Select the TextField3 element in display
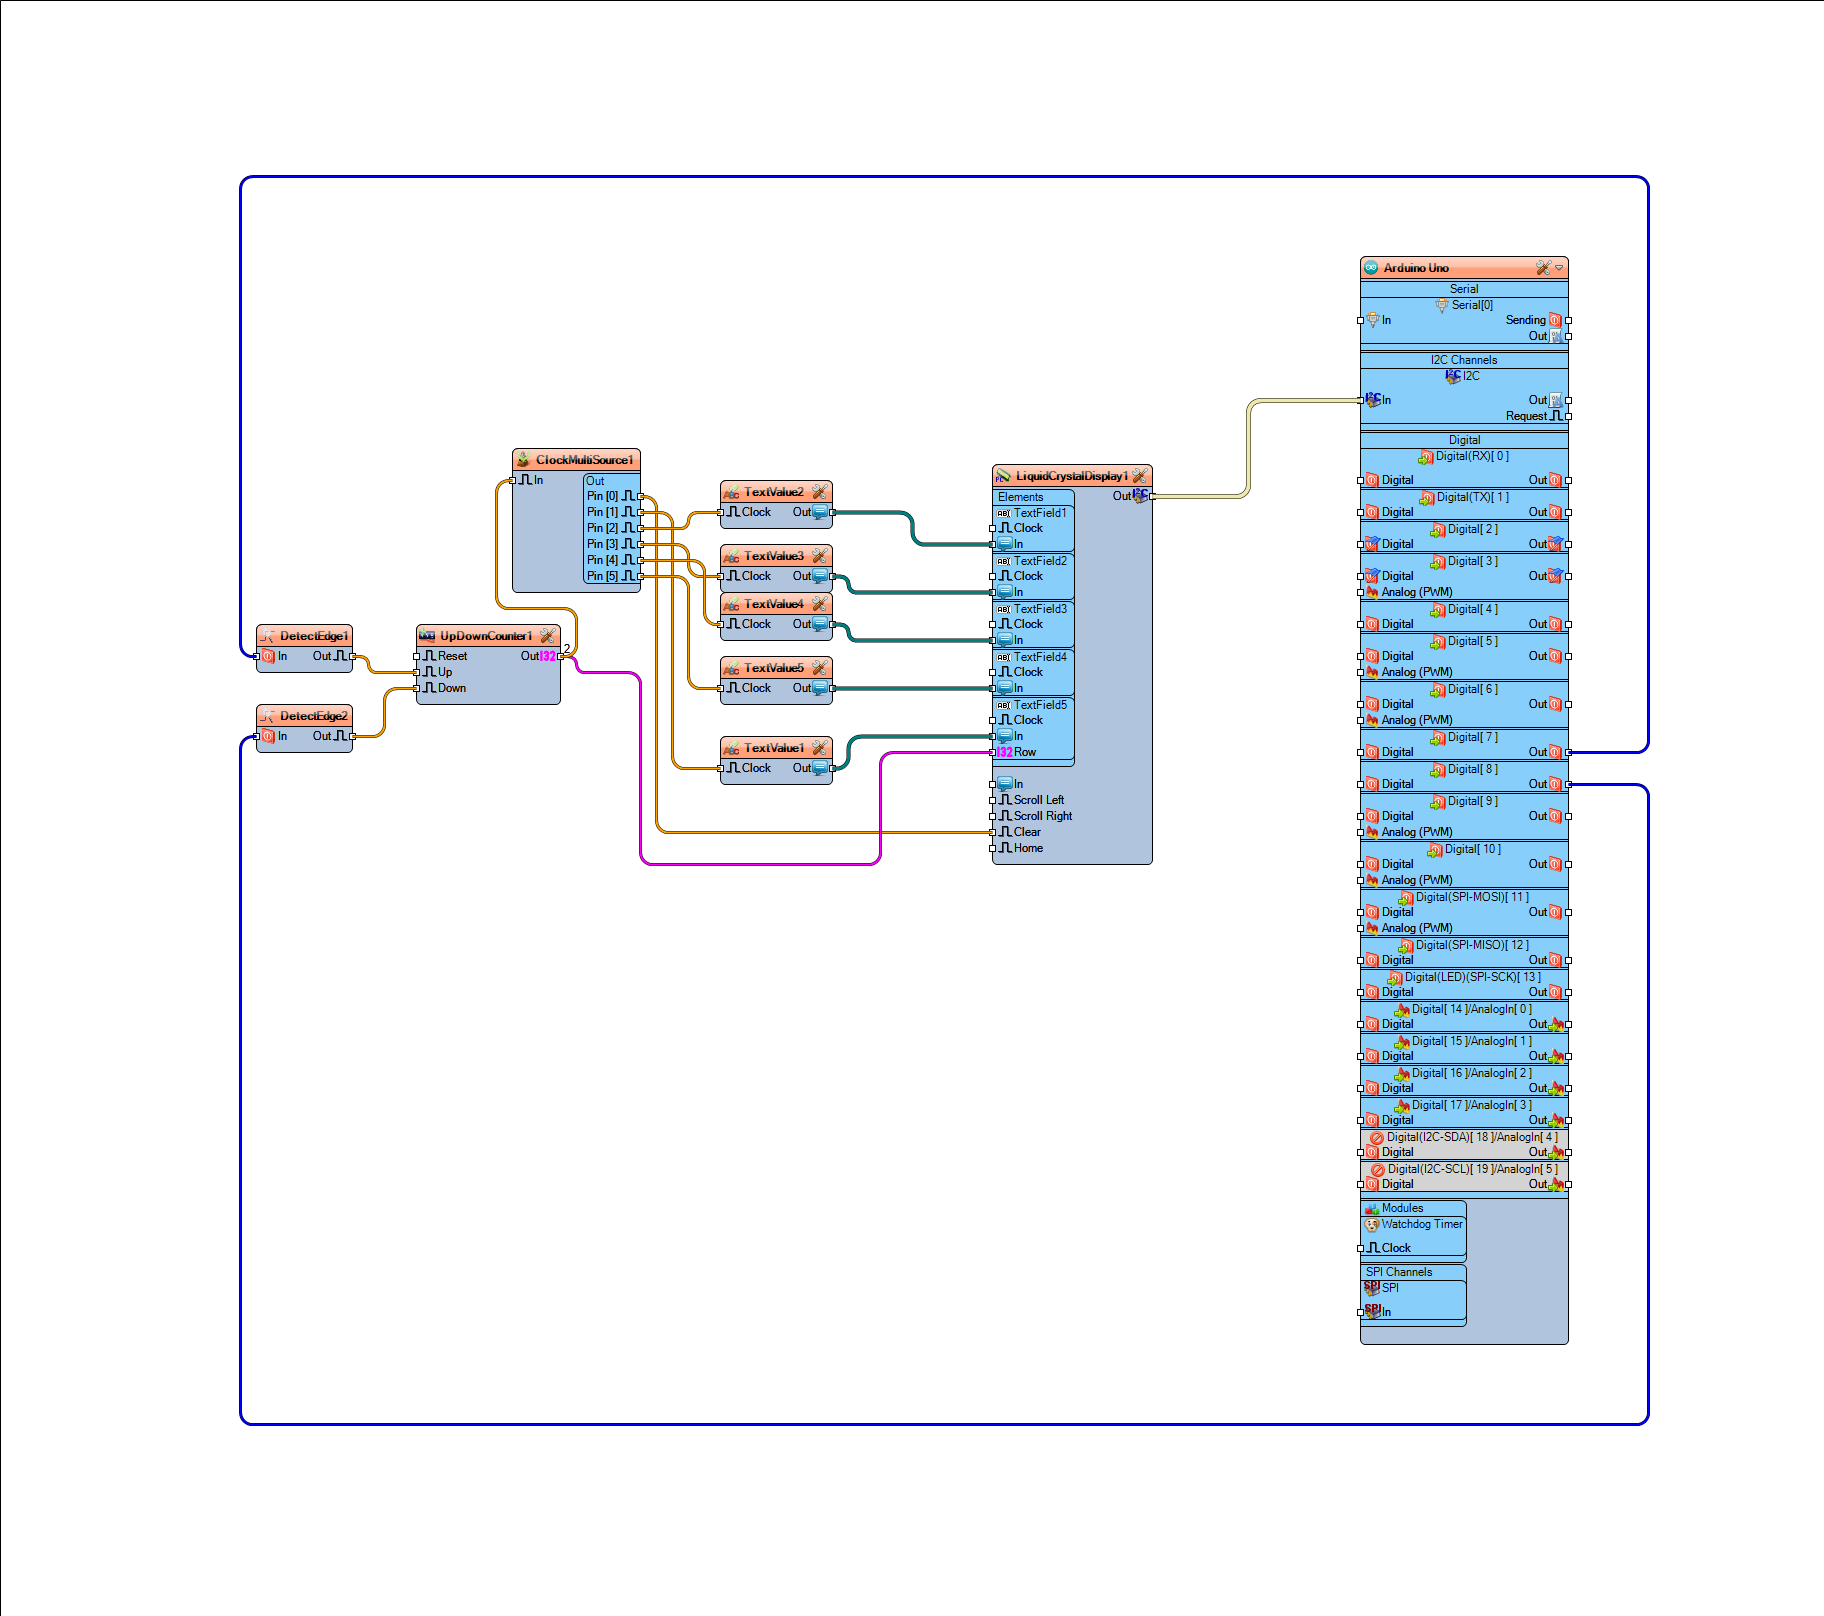 tap(1033, 609)
